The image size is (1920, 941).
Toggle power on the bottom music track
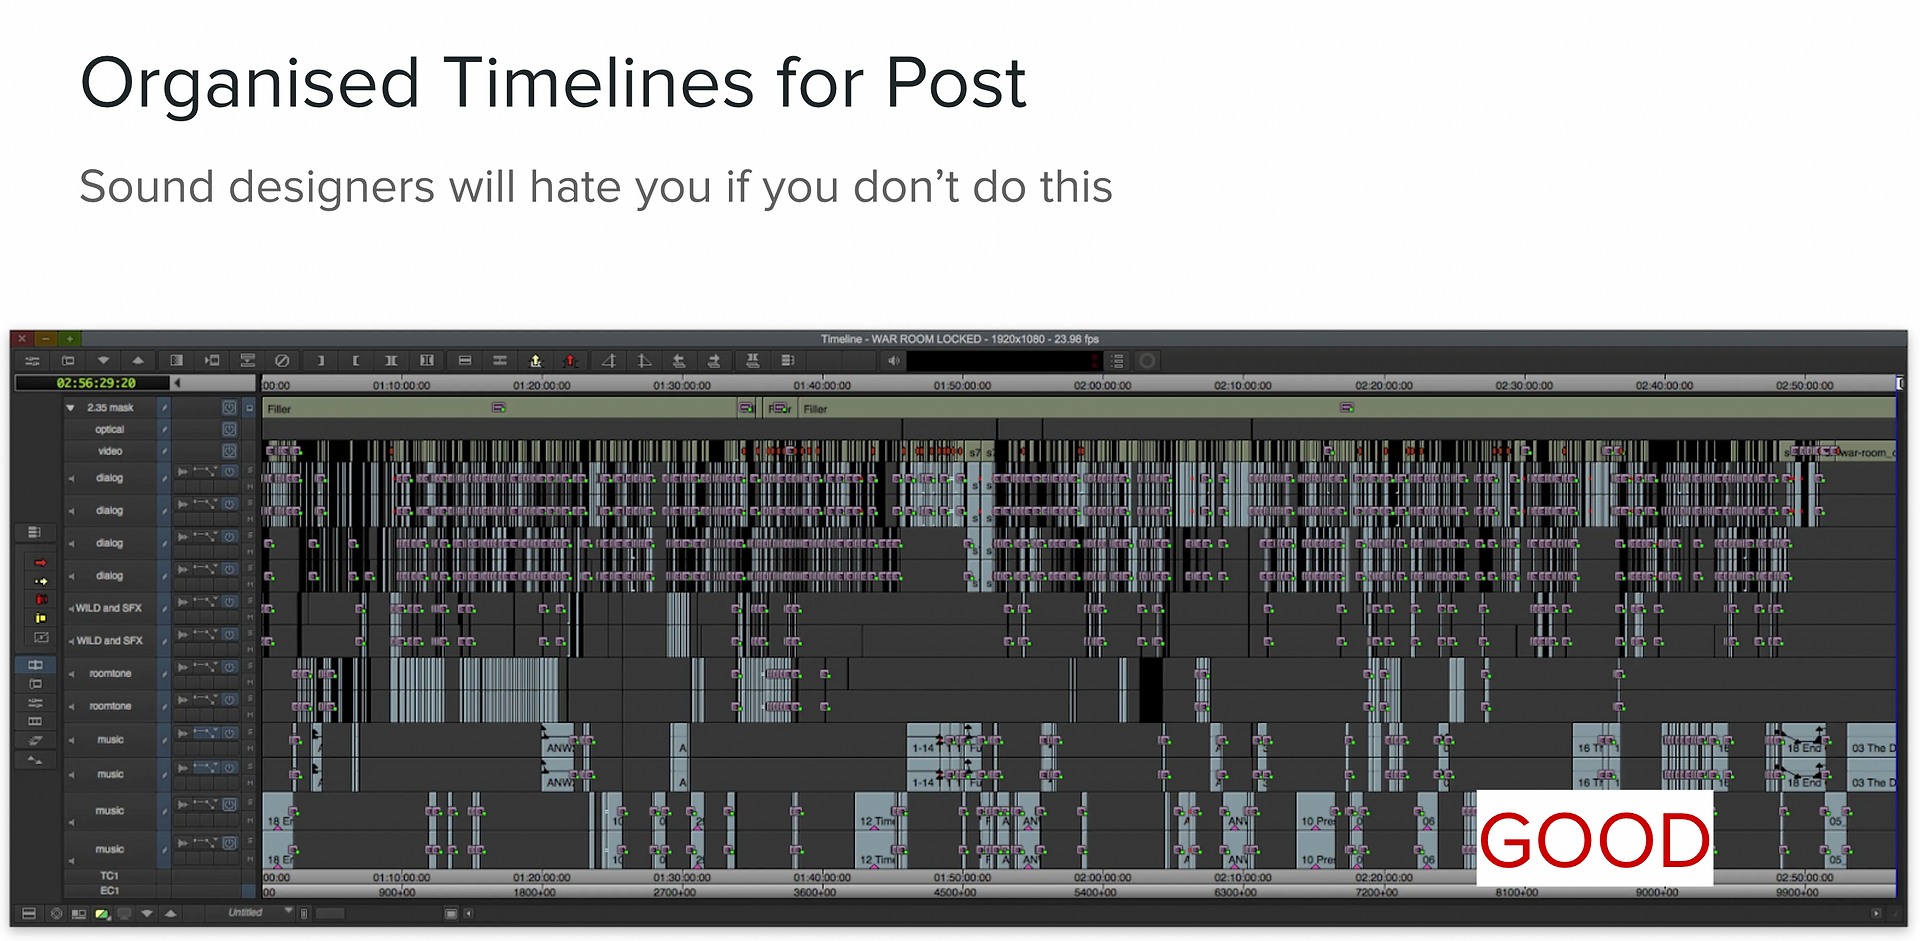click(229, 843)
